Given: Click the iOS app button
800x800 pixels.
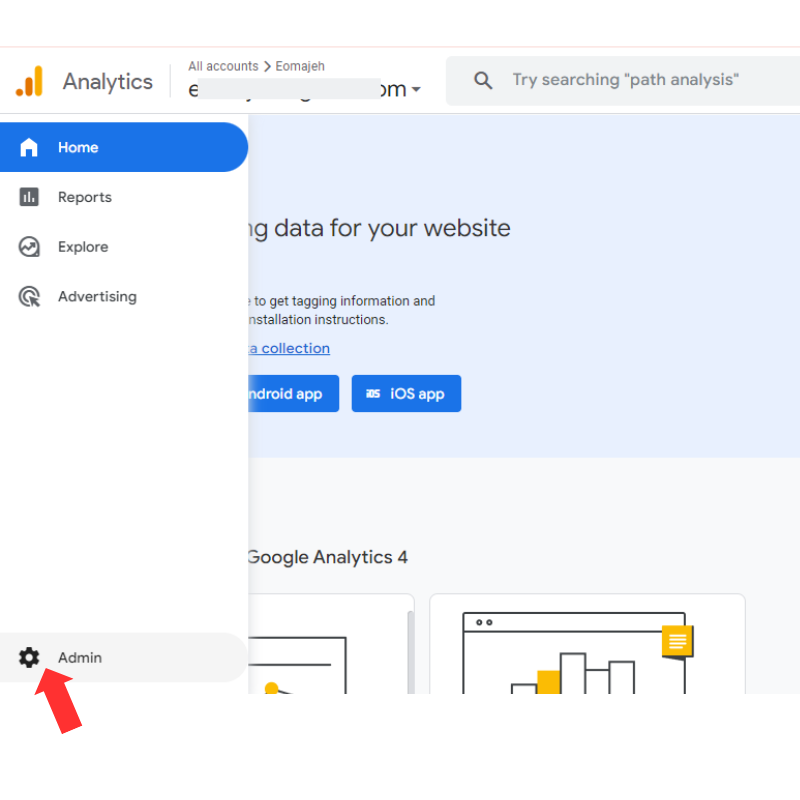Looking at the screenshot, I should pyautogui.click(x=406, y=393).
